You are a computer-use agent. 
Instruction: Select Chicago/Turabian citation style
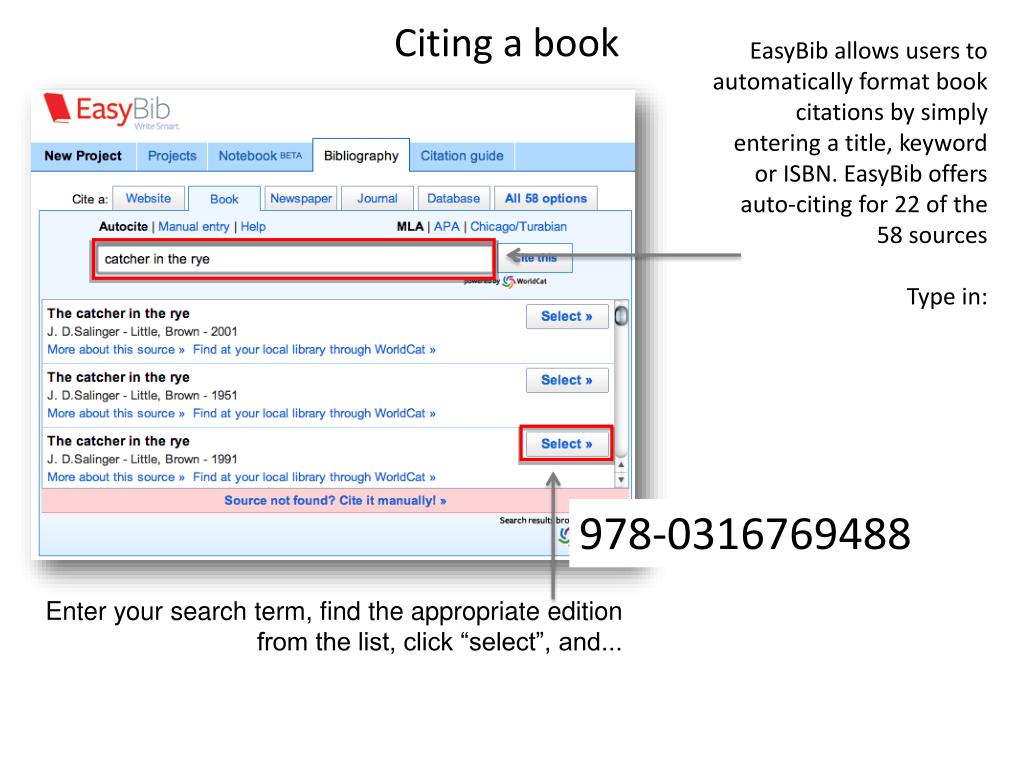click(x=519, y=227)
